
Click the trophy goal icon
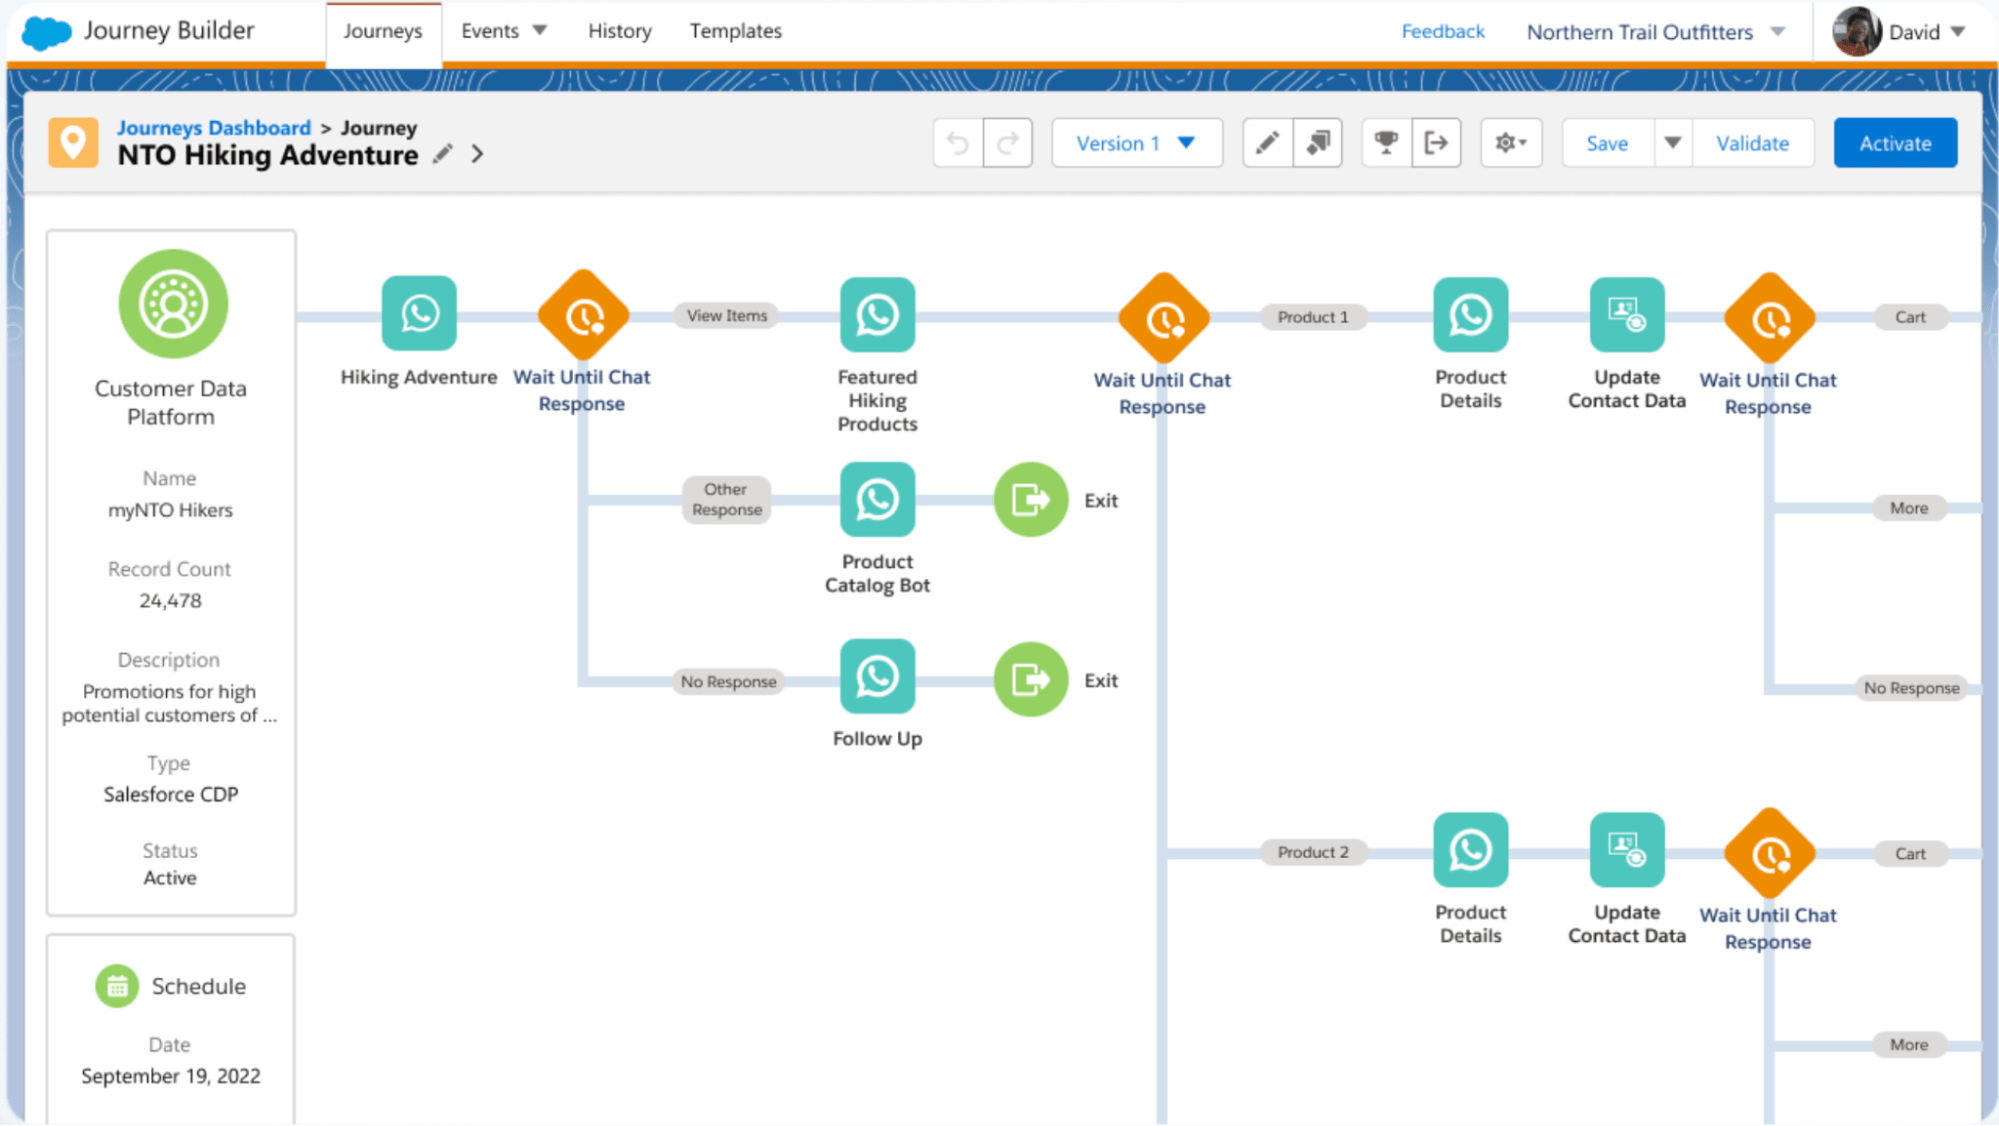coord(1386,143)
